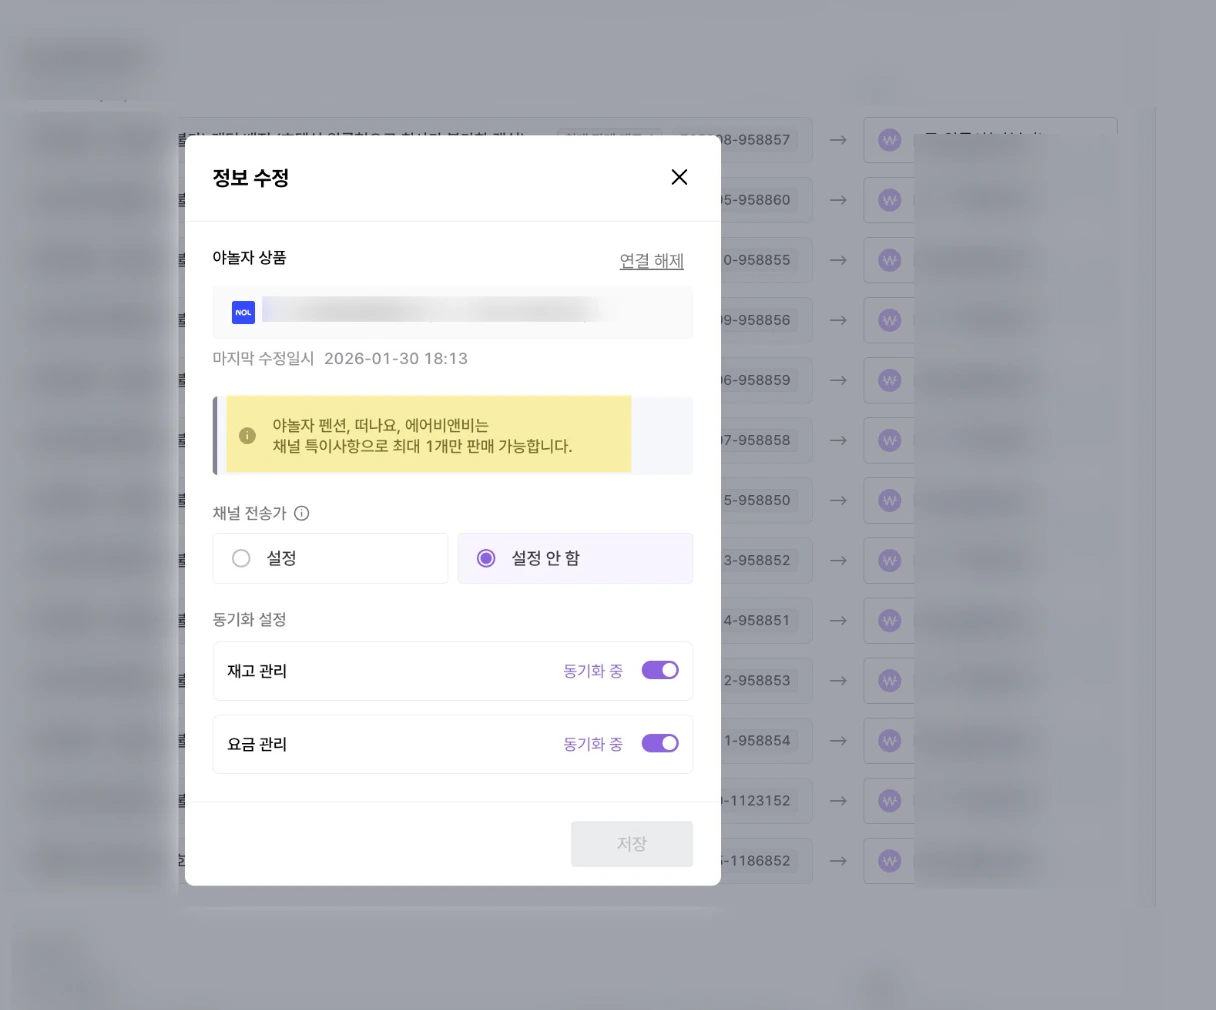The height and width of the screenshot is (1010, 1216).
Task: Click the arrow icon in the 958857 row
Action: click(x=838, y=140)
